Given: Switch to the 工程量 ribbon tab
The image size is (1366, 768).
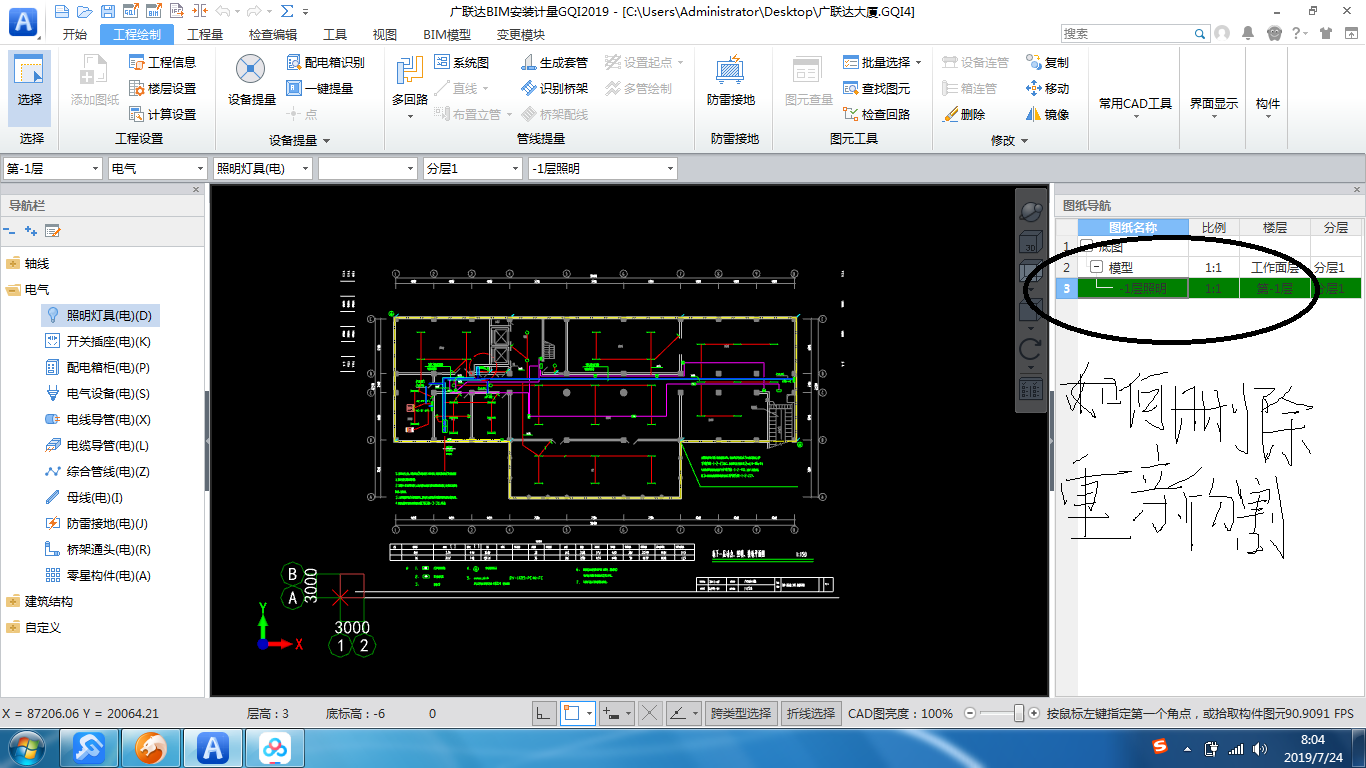Looking at the screenshot, I should [x=205, y=34].
